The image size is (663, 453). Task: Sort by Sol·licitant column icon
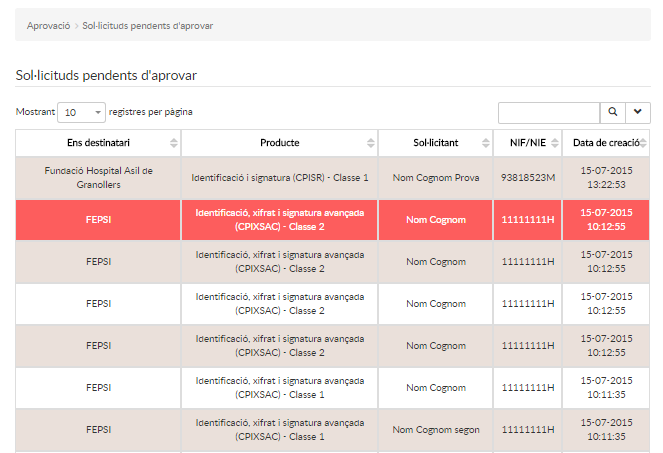[x=487, y=143]
